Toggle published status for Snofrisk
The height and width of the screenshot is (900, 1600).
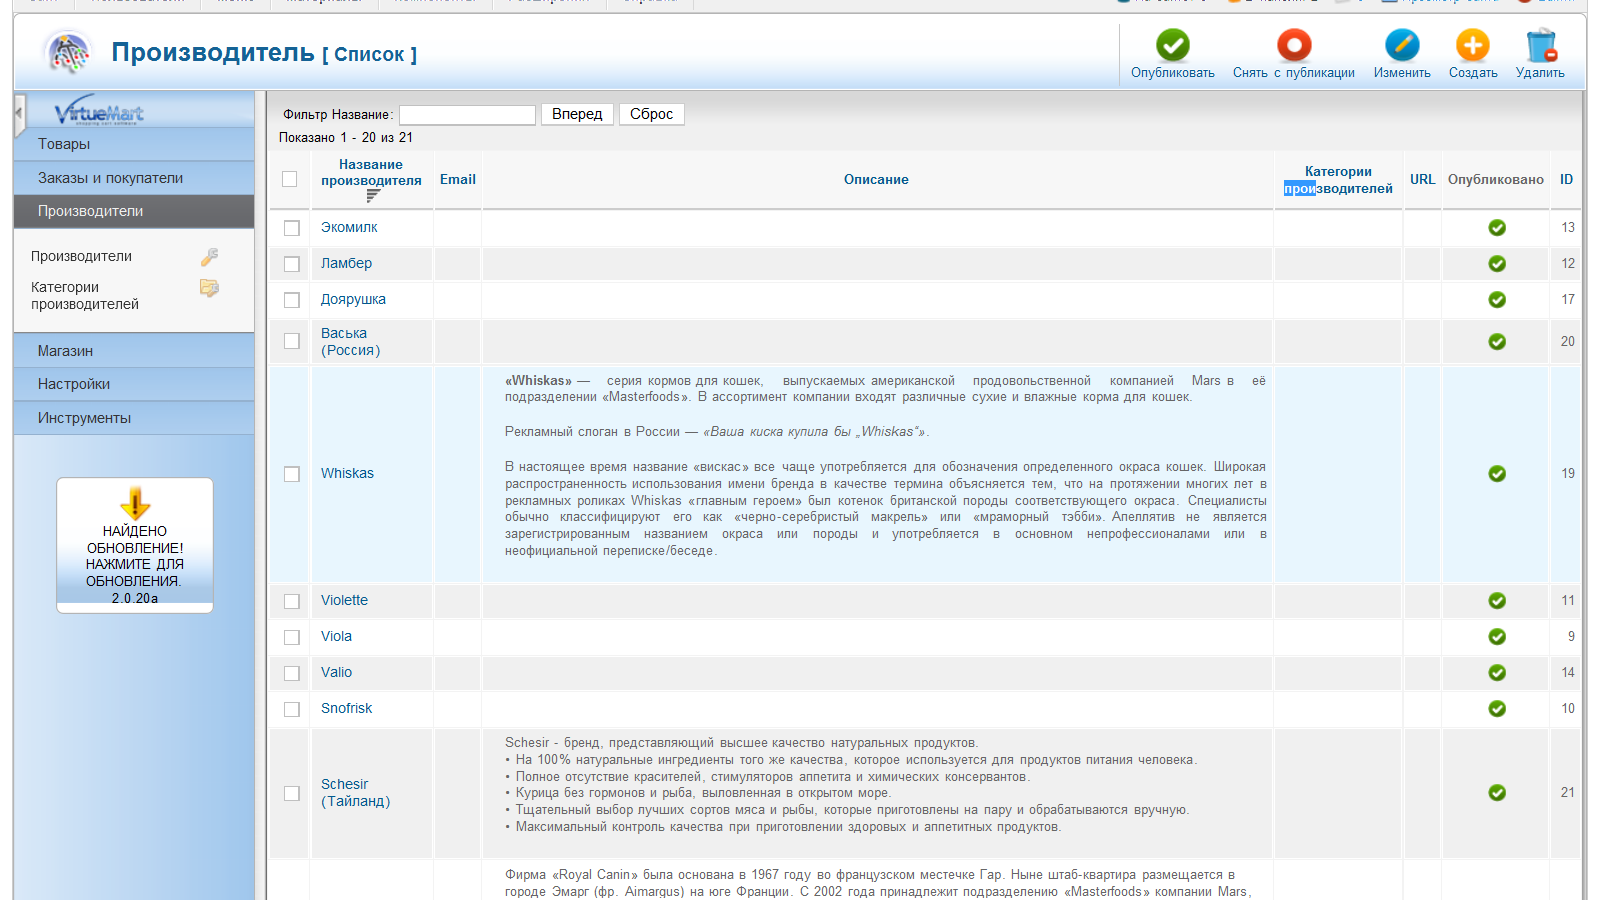click(1496, 709)
